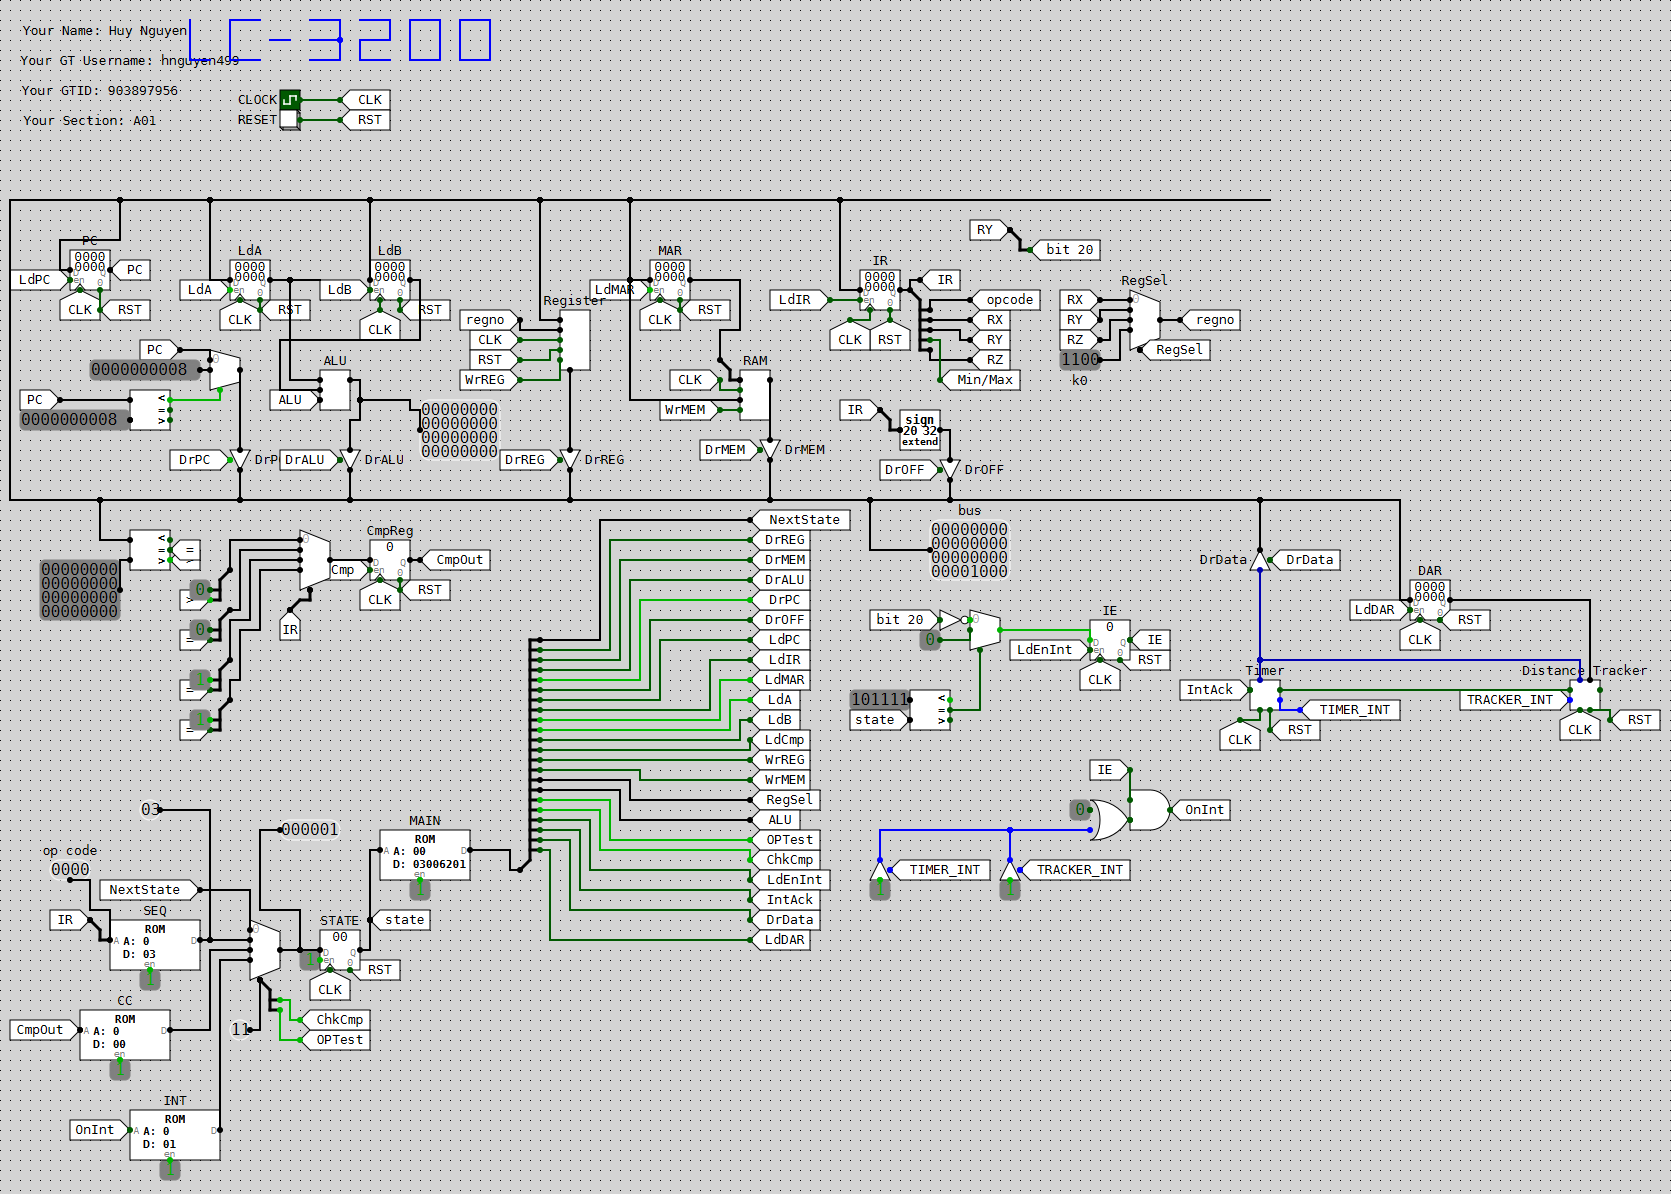Select the ALU component block
The width and height of the screenshot is (1671, 1194).
[x=335, y=390]
